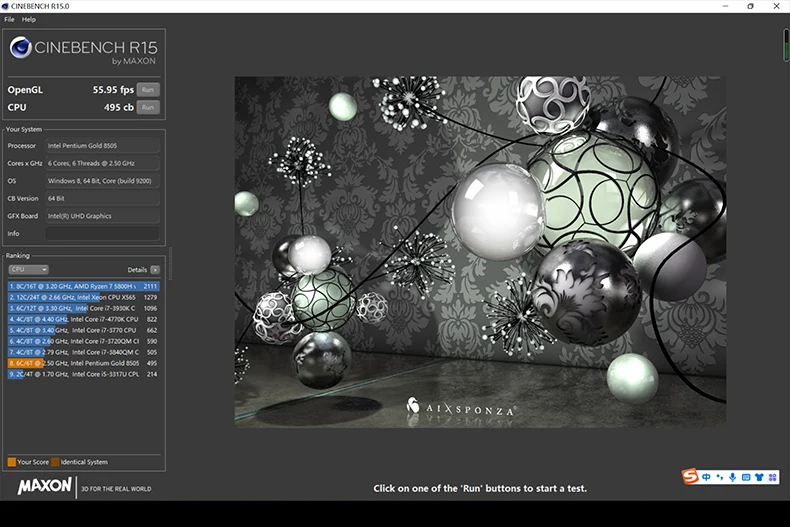Open the IME toolbox grid icon
Image resolution: width=790 pixels, height=527 pixels.
coord(771,477)
